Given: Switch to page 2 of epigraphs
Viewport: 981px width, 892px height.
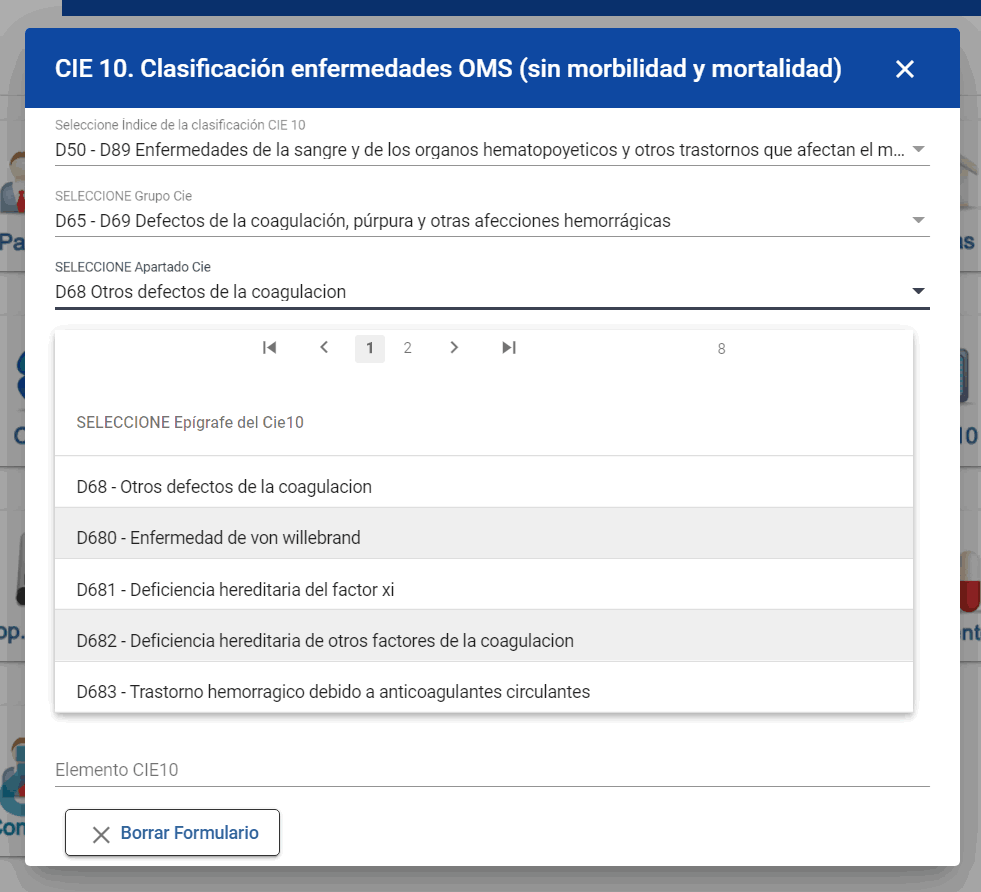Looking at the screenshot, I should (407, 347).
